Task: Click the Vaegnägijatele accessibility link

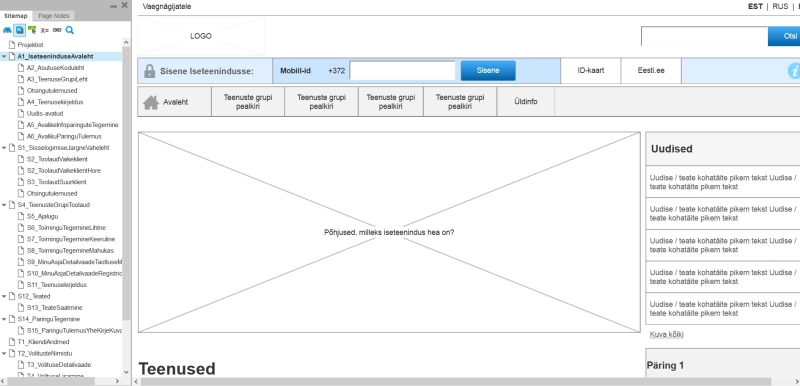Action: [167, 7]
